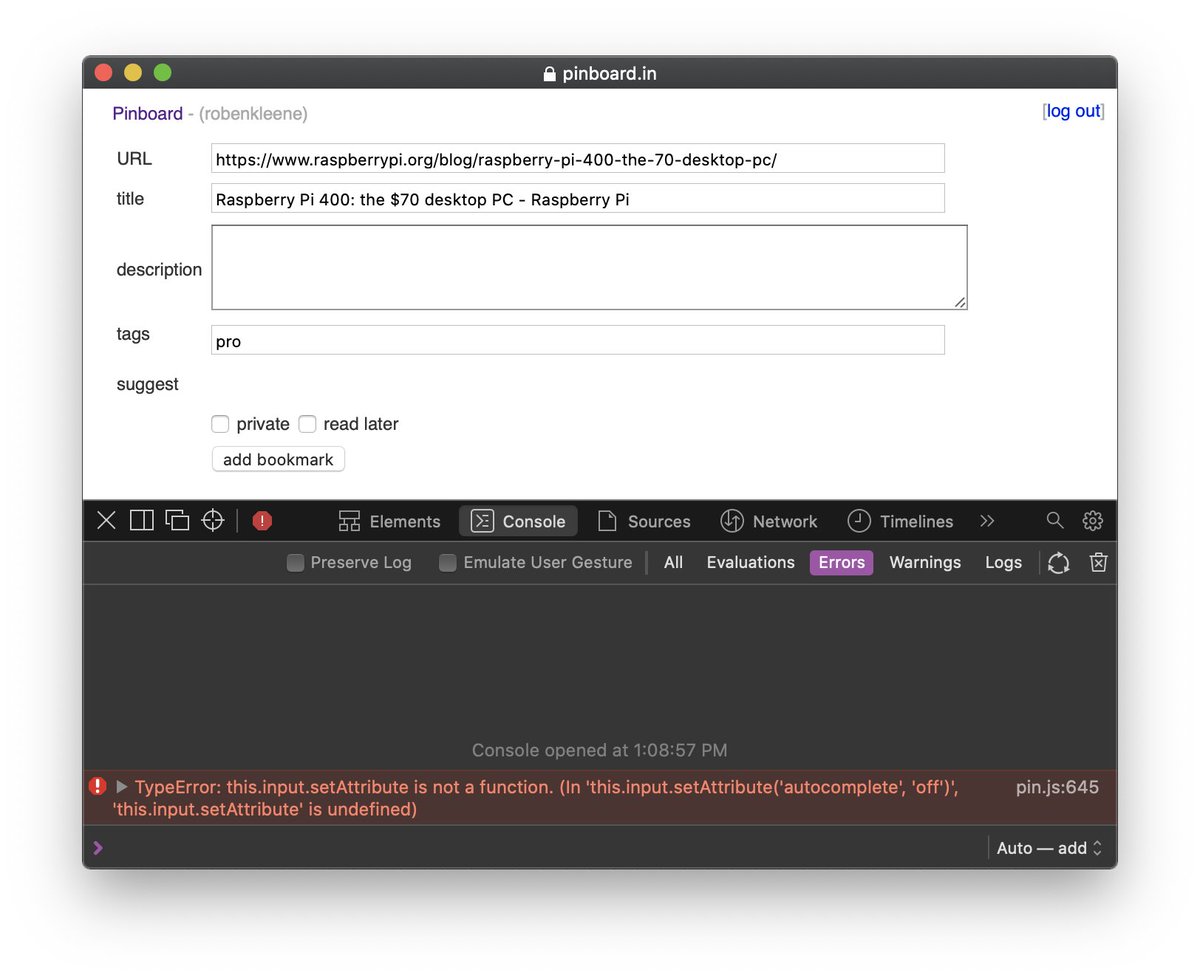Detach inspector into separate window

coord(177,520)
